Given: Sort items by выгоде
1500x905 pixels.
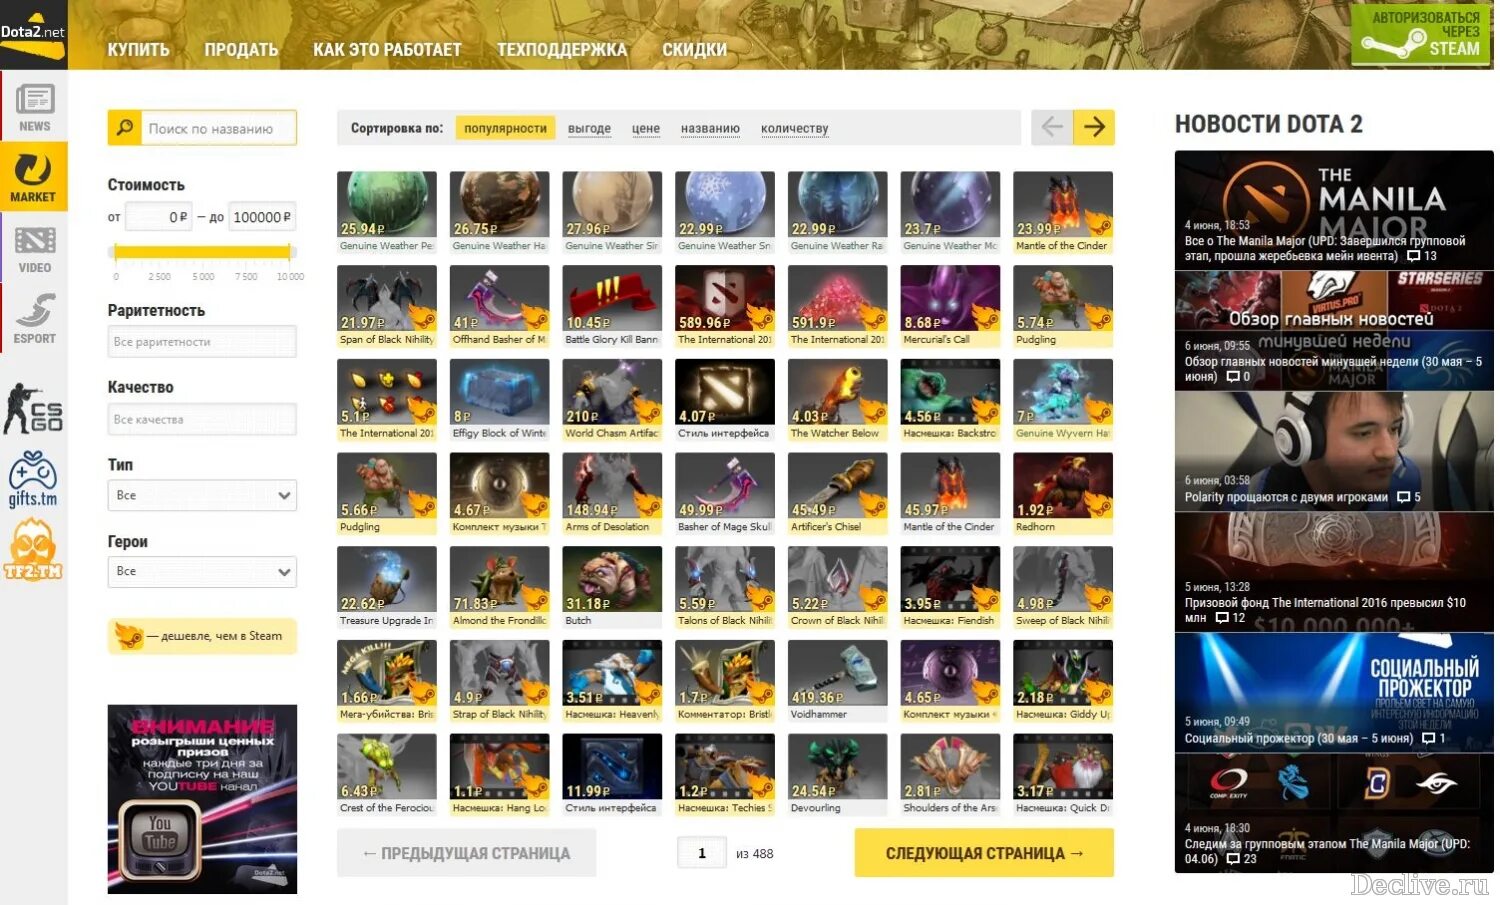Looking at the screenshot, I should (589, 128).
